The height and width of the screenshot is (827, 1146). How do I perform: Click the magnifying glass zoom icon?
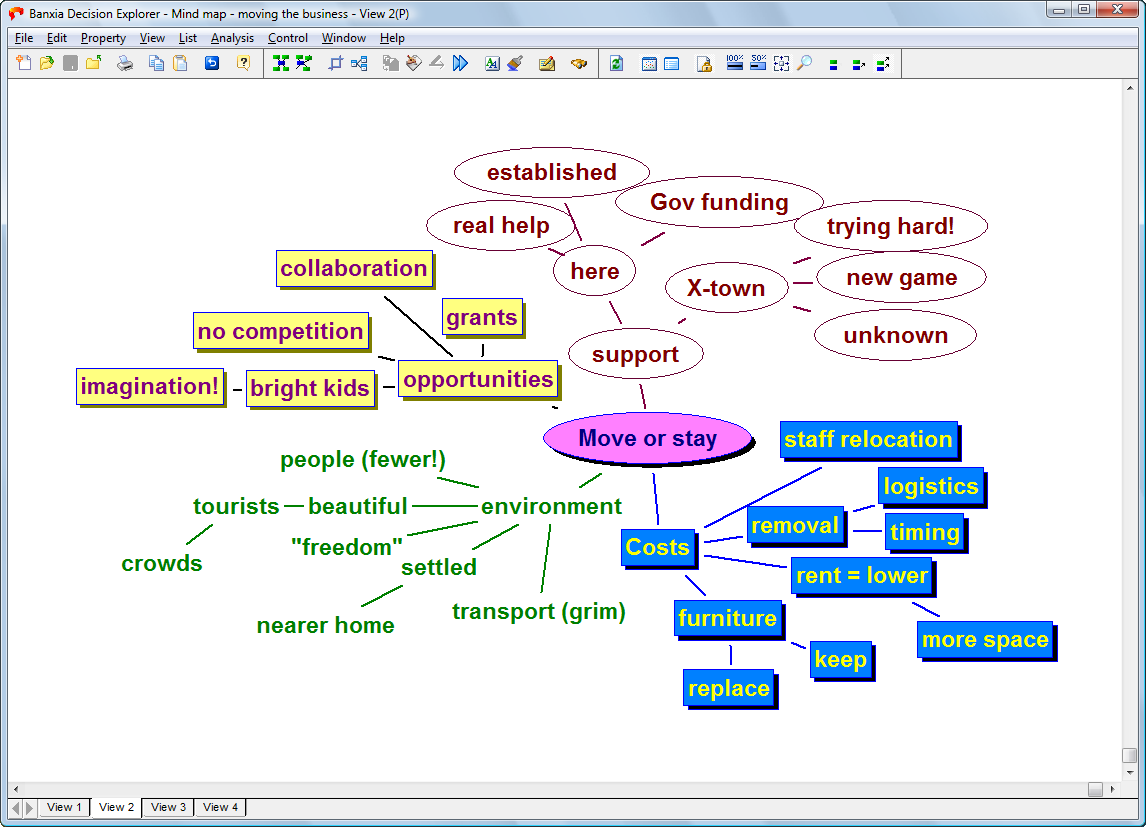pos(804,63)
